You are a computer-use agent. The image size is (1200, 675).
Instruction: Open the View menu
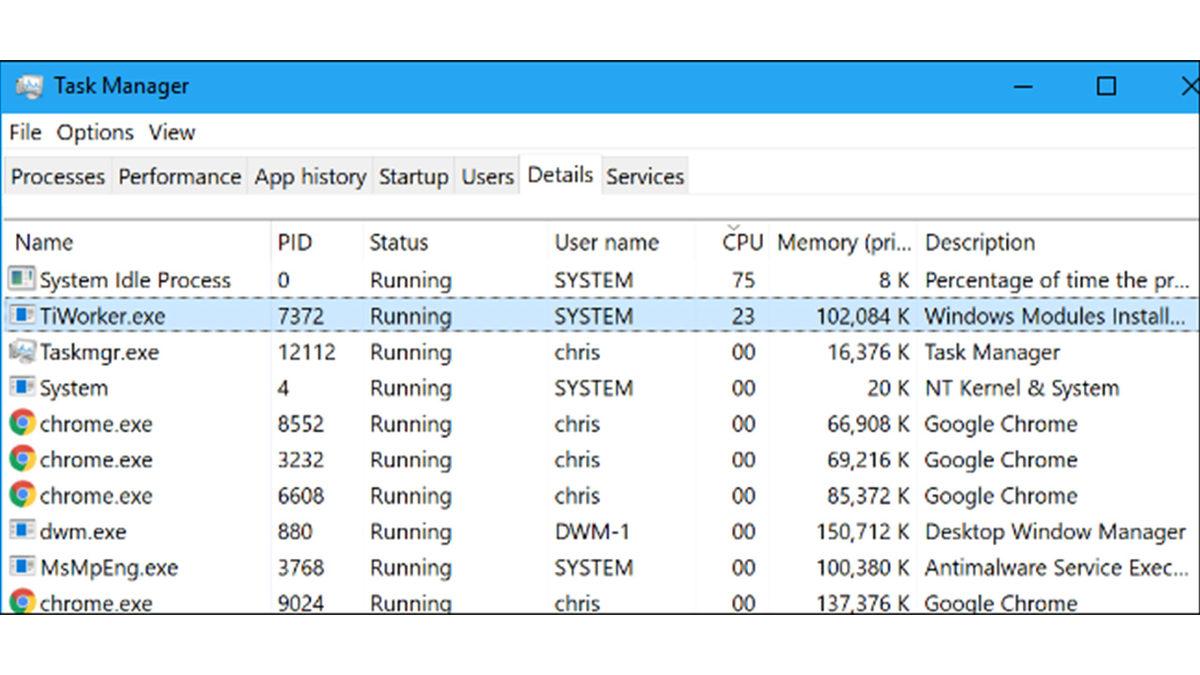coord(172,132)
